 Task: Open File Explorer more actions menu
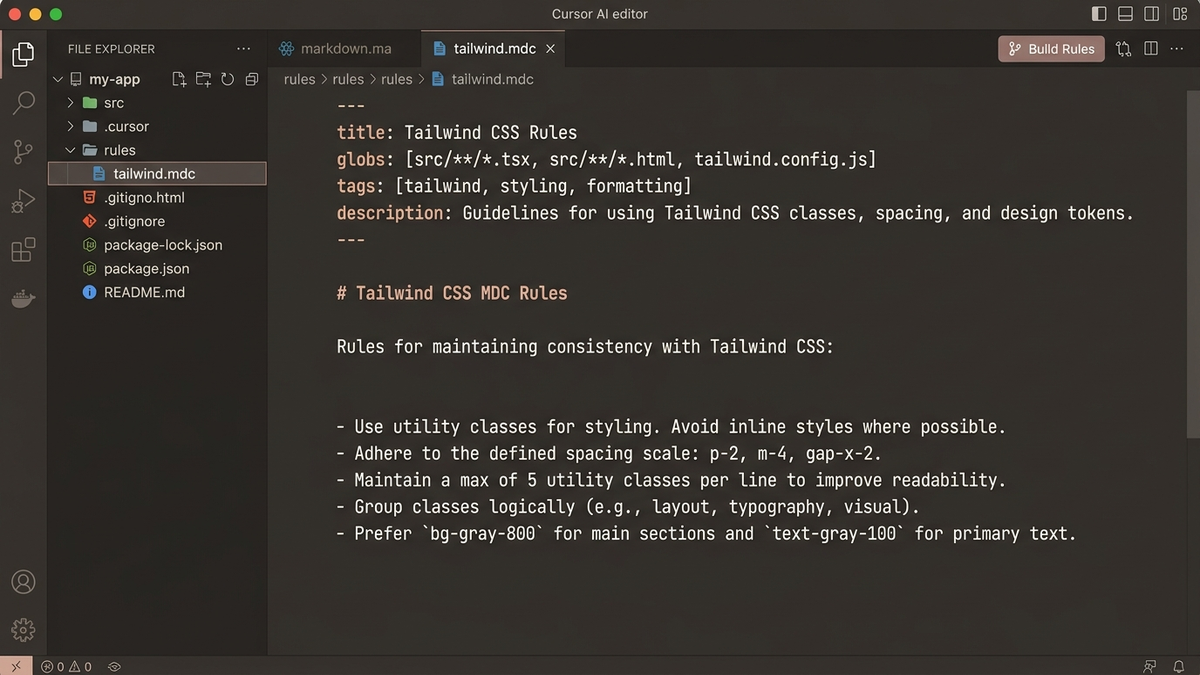(x=244, y=48)
